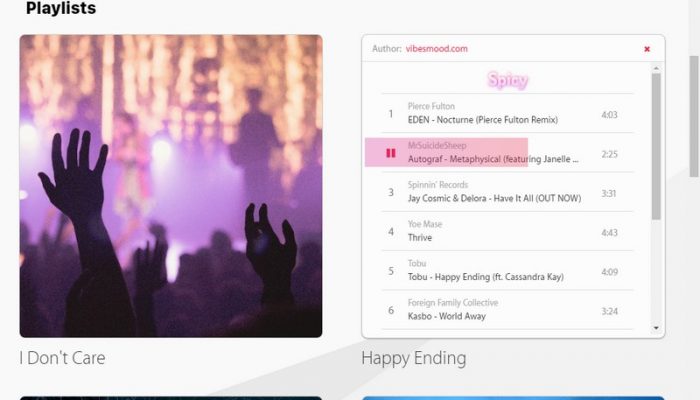Click the Happy Ending playlist title
700x400 pixels.
coord(414,358)
